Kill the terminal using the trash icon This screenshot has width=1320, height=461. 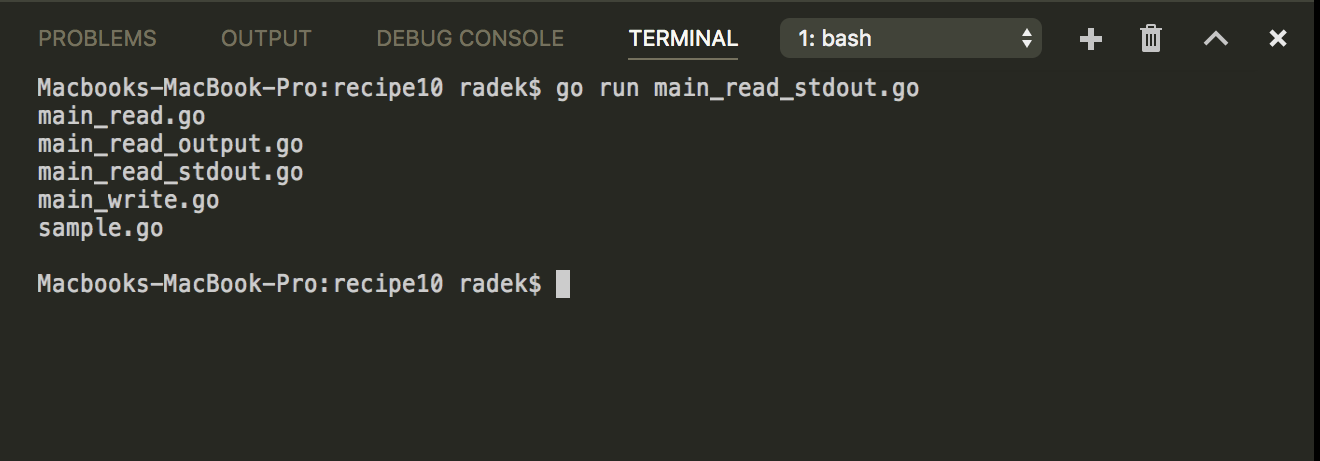click(1151, 39)
